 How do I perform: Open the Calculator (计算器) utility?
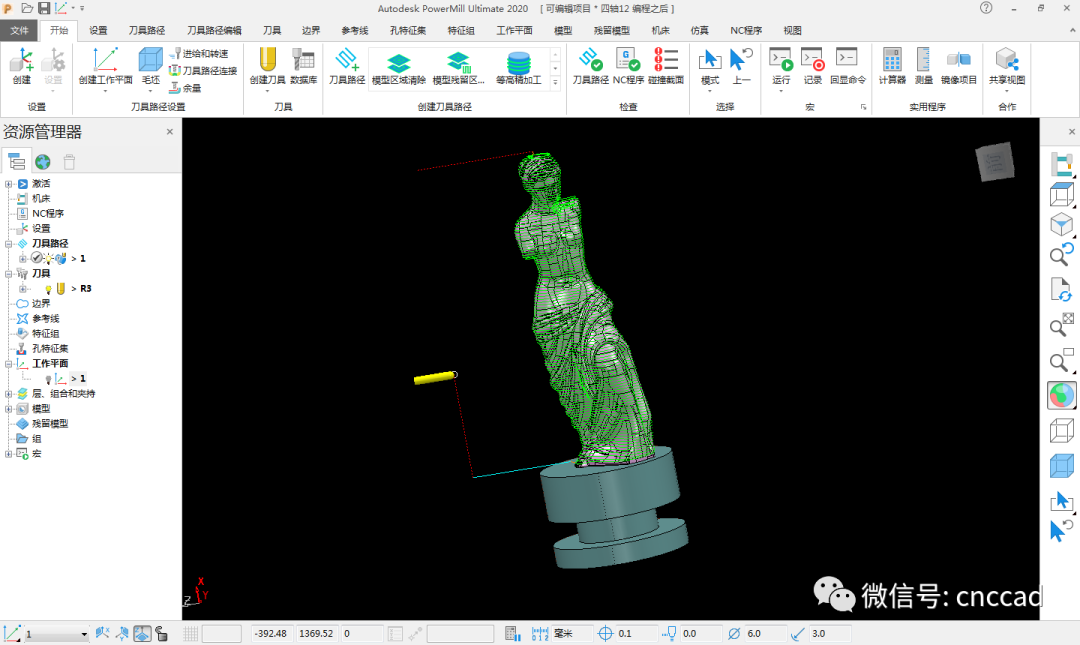pos(892,62)
